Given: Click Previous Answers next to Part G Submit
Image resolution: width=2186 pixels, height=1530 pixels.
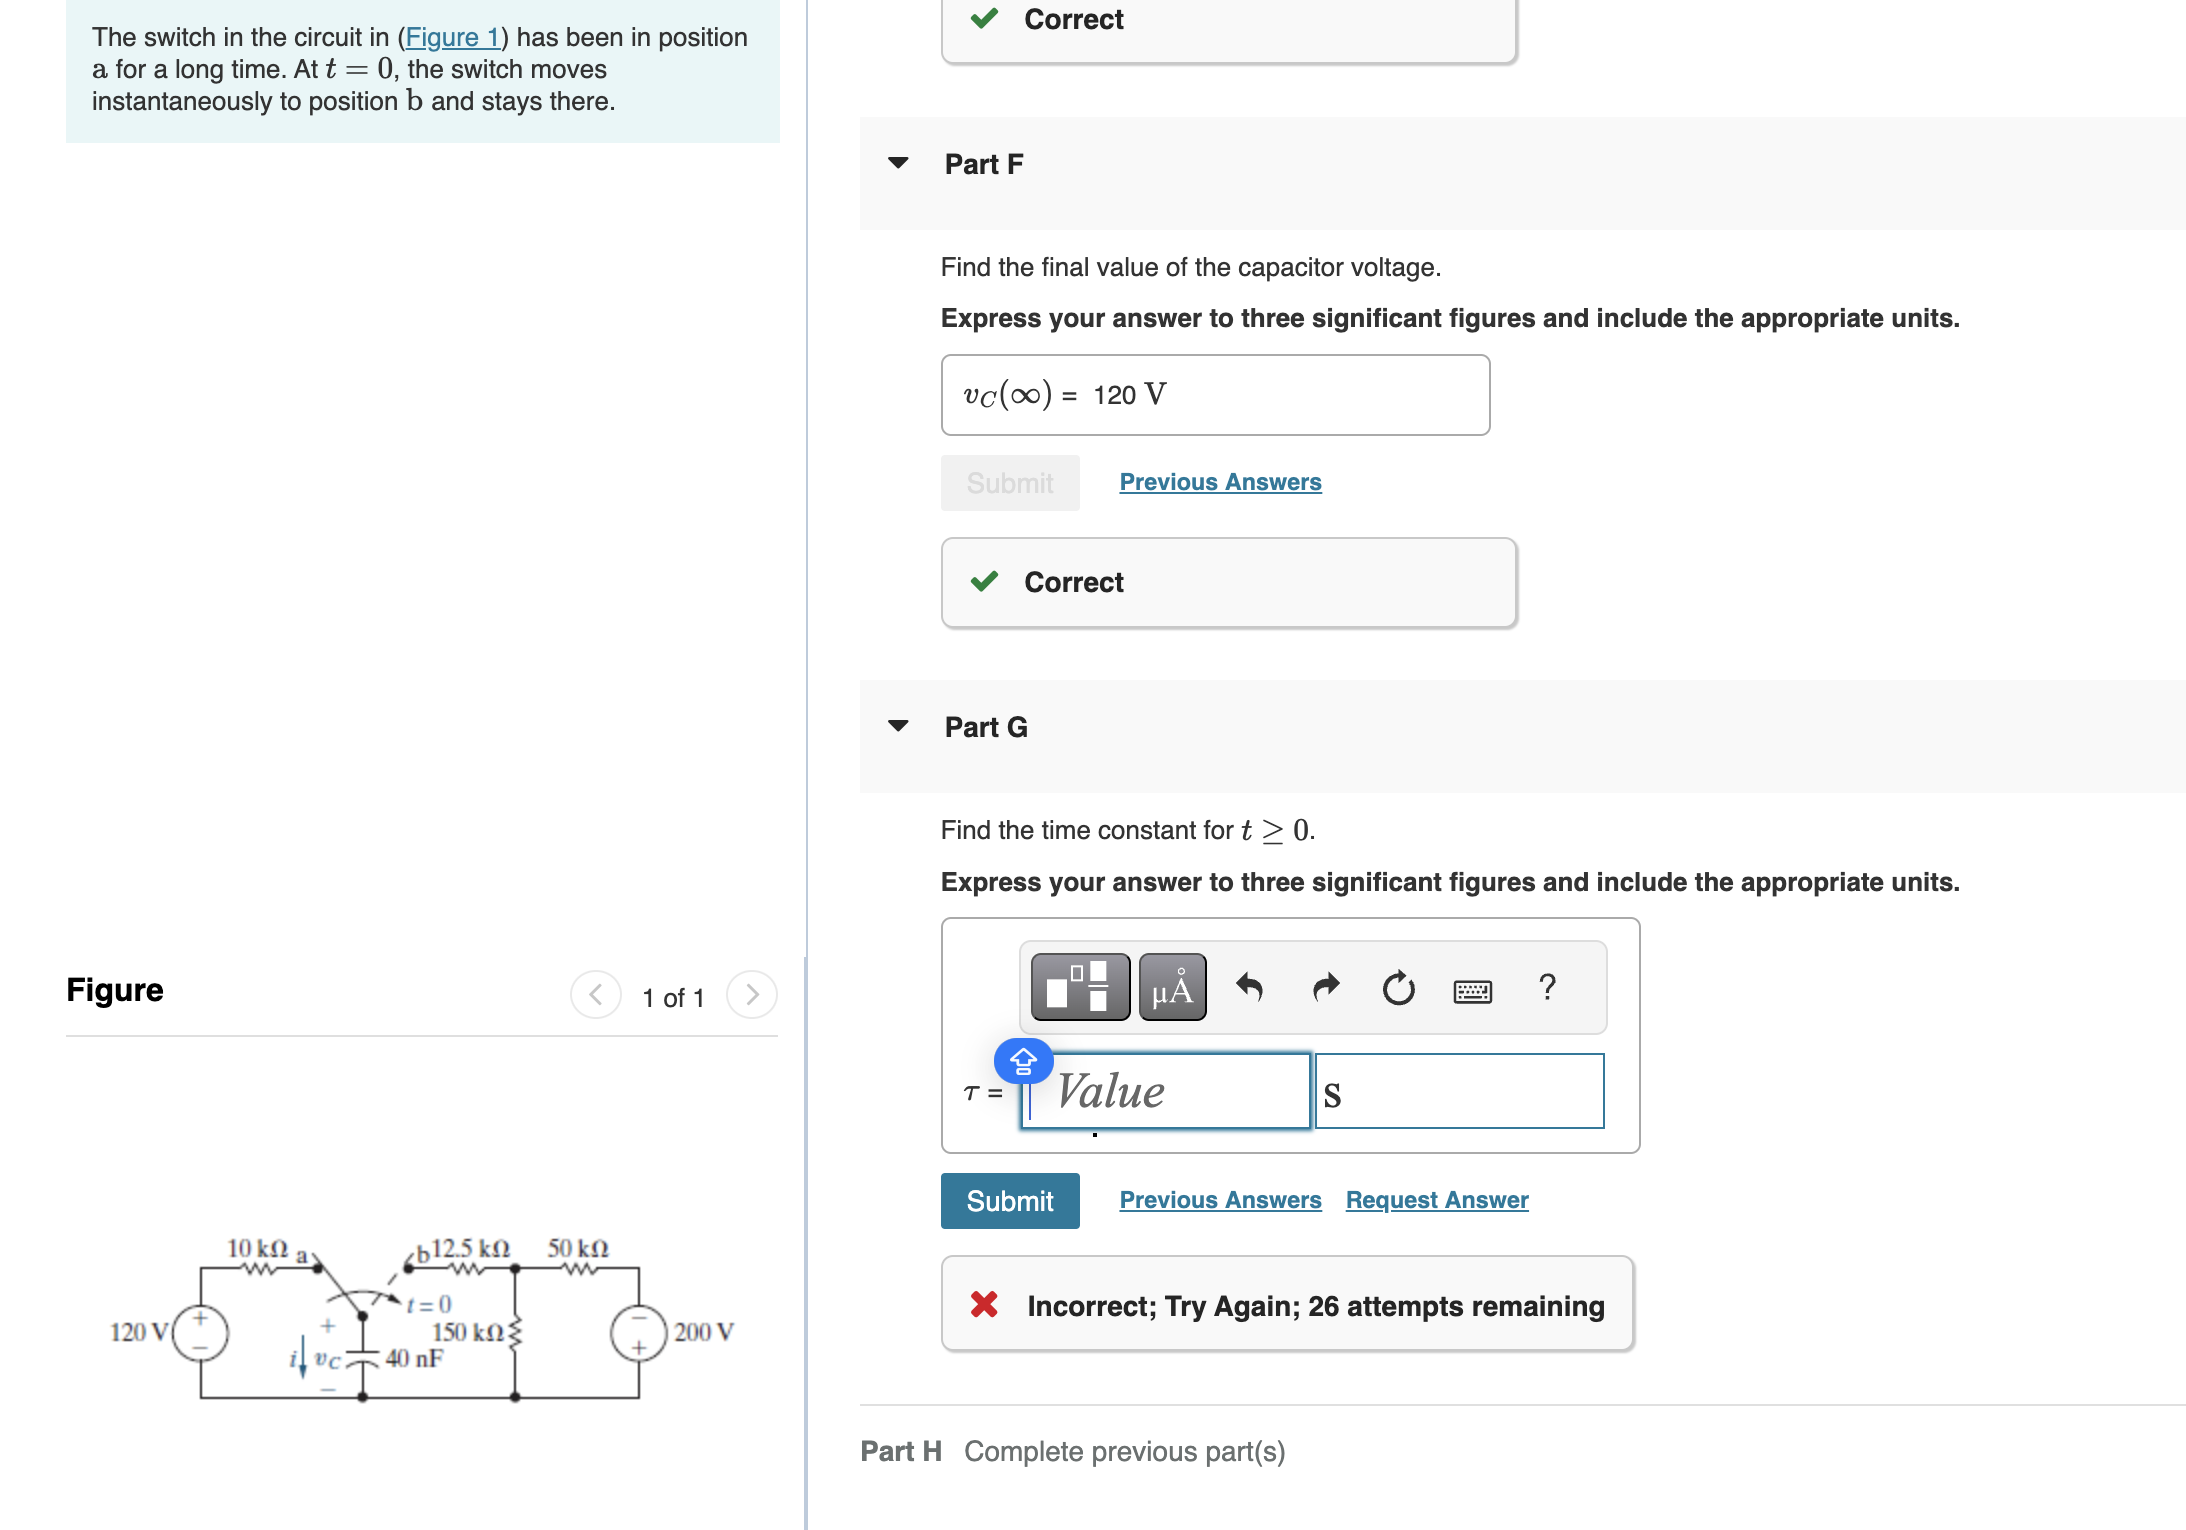Looking at the screenshot, I should (1219, 1199).
